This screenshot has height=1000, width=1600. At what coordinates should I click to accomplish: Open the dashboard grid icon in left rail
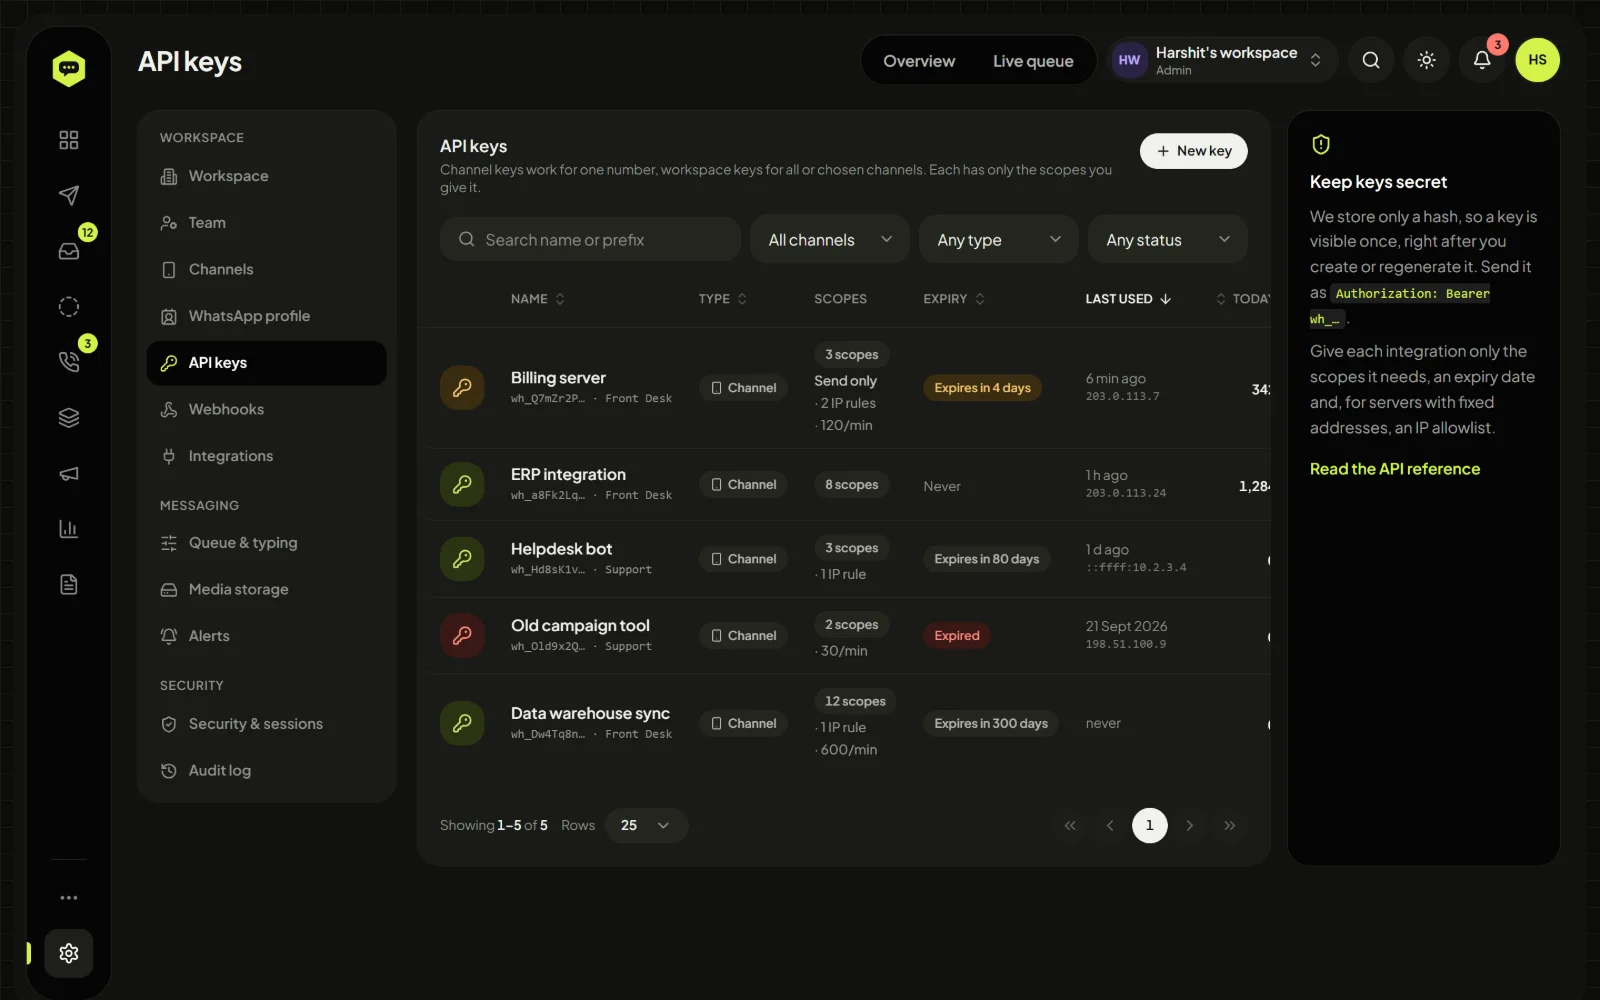(x=68, y=140)
